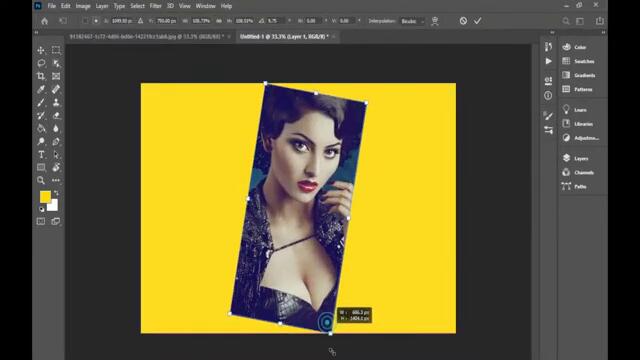The height and width of the screenshot is (360, 640).
Task: Open the Filter menu
Action: click(155, 6)
